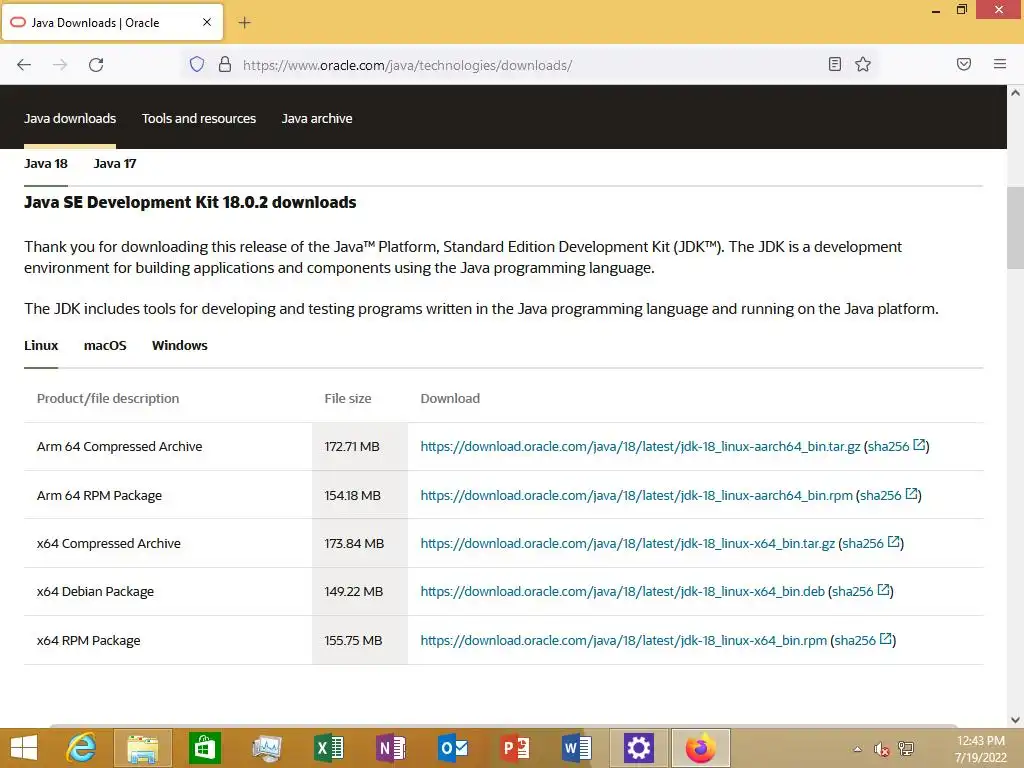
Task: Click the 'Product/file description' column header
Action: (x=108, y=398)
